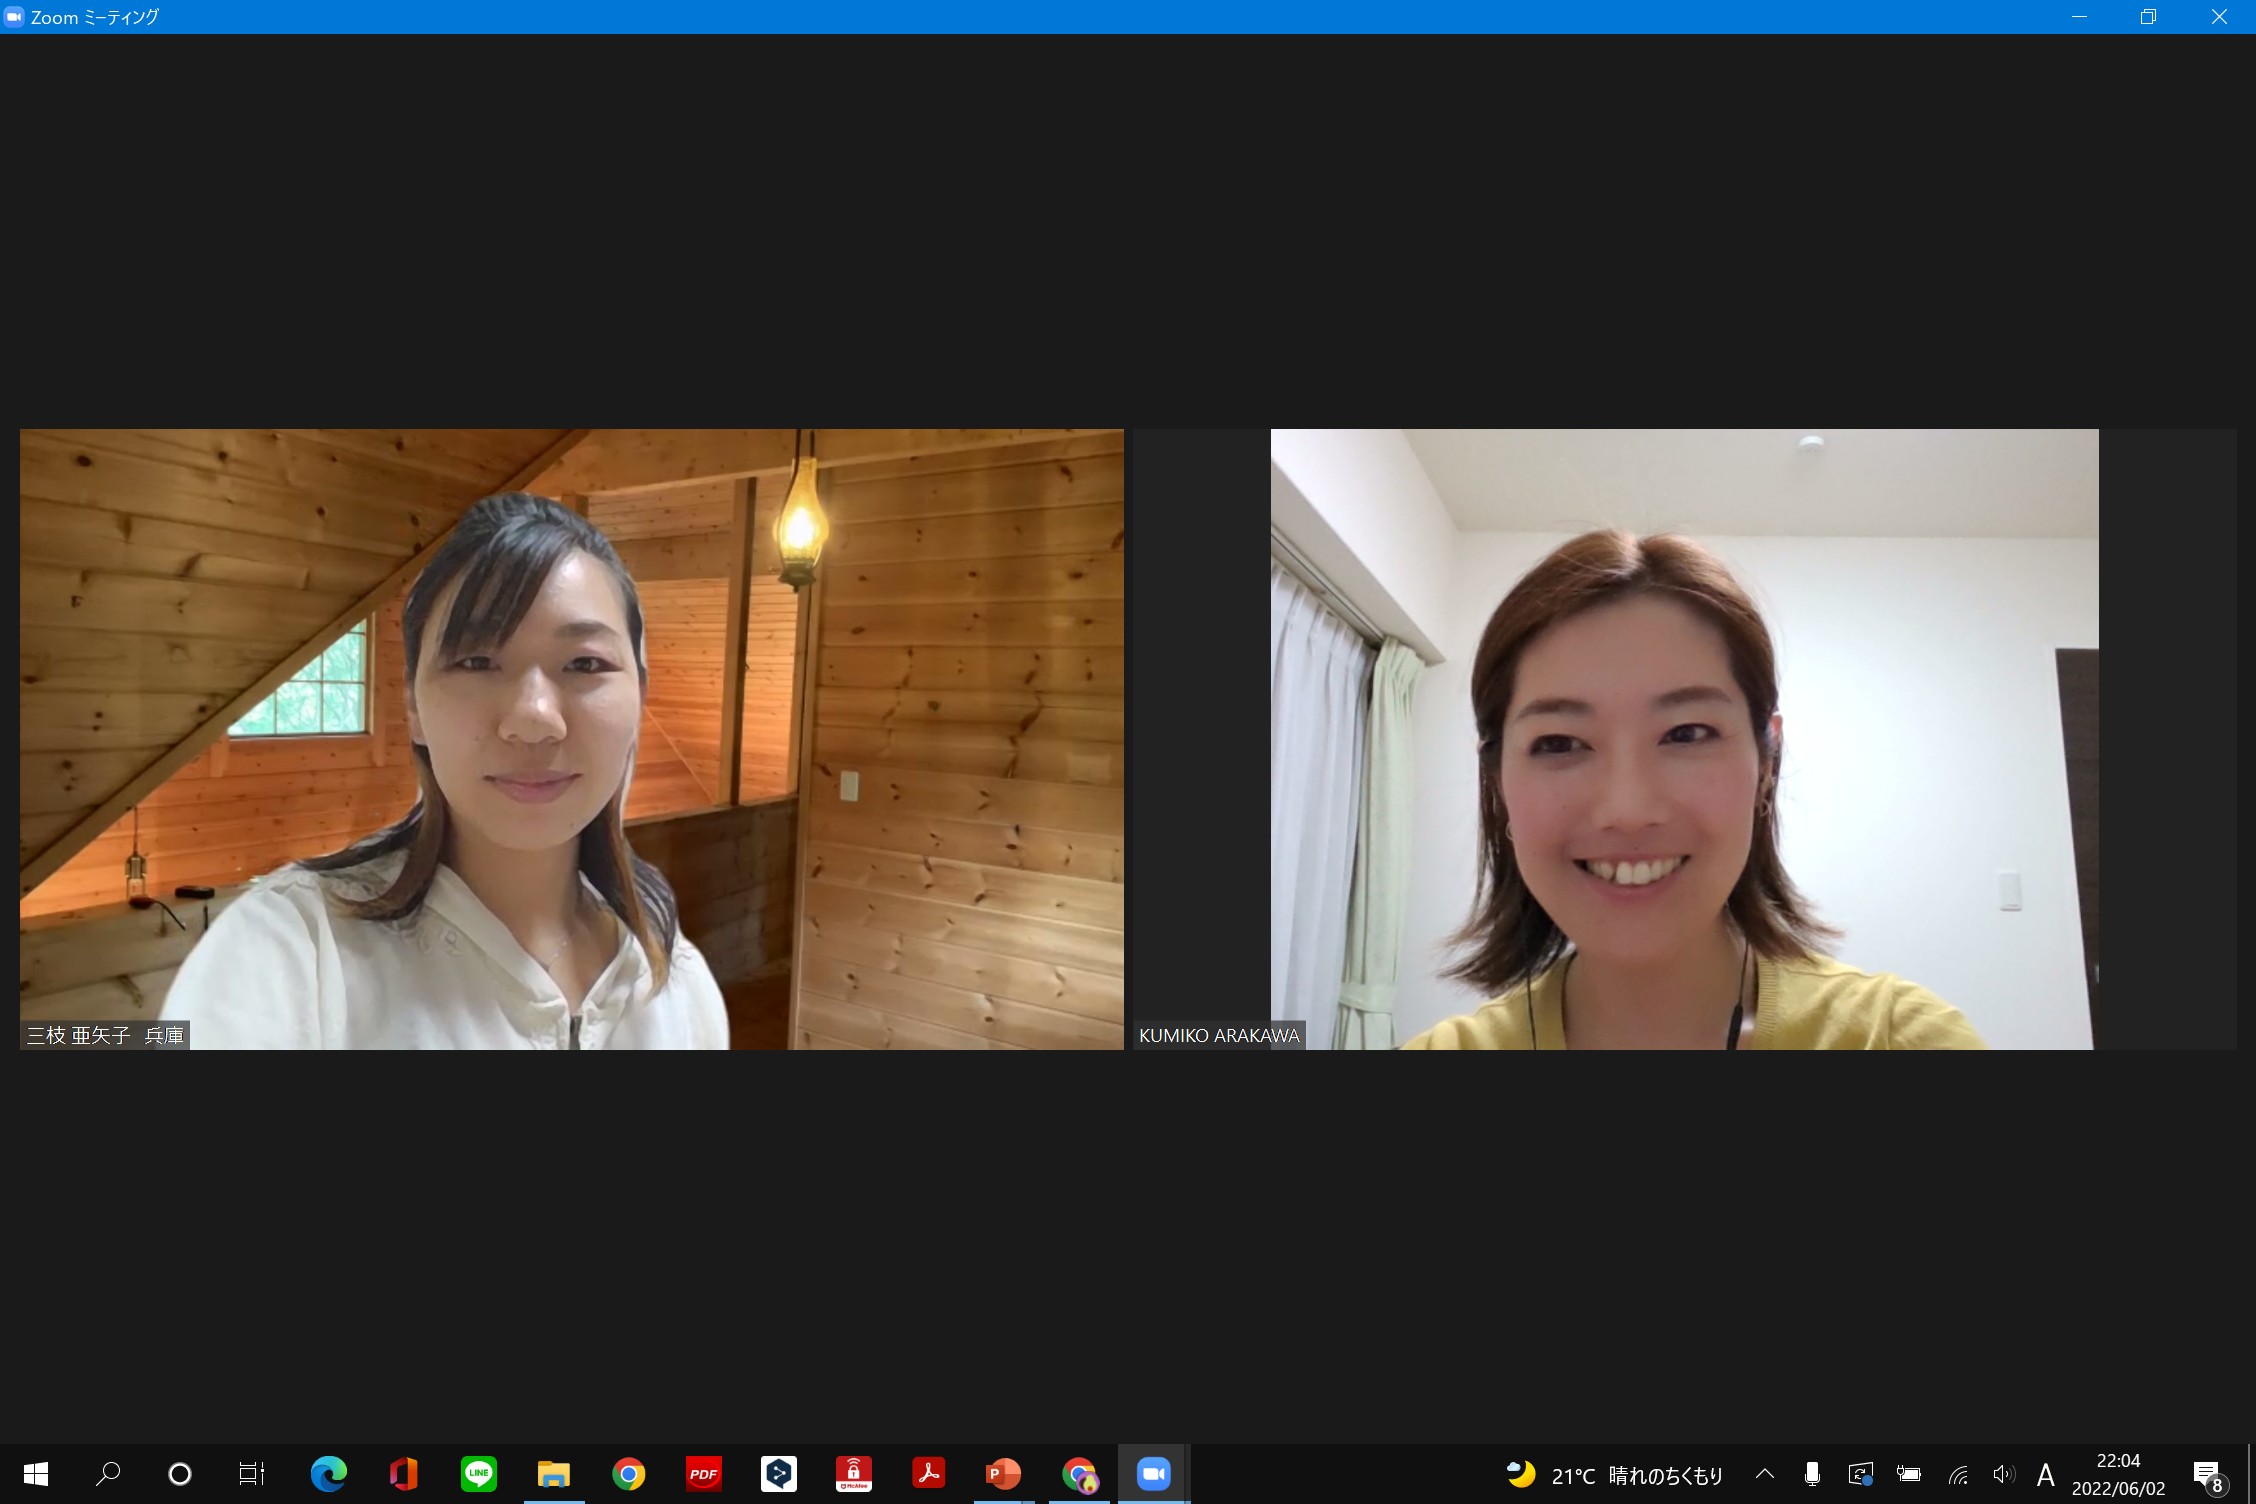The width and height of the screenshot is (2256, 1504).
Task: Close the Zoom meeting window
Action: click(x=2219, y=17)
